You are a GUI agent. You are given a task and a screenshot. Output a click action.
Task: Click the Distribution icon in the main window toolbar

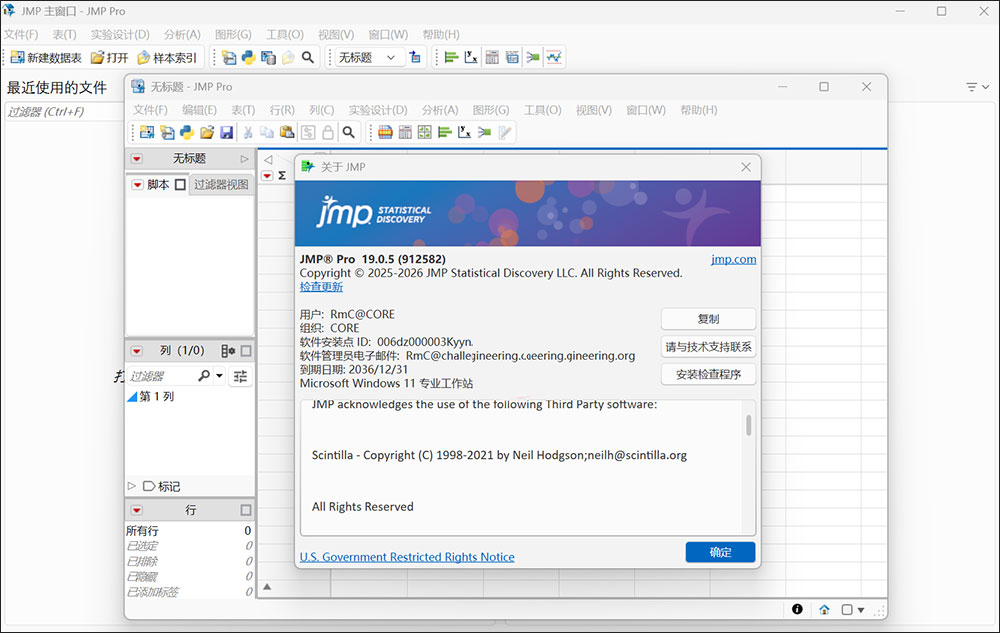pyautogui.click(x=451, y=57)
